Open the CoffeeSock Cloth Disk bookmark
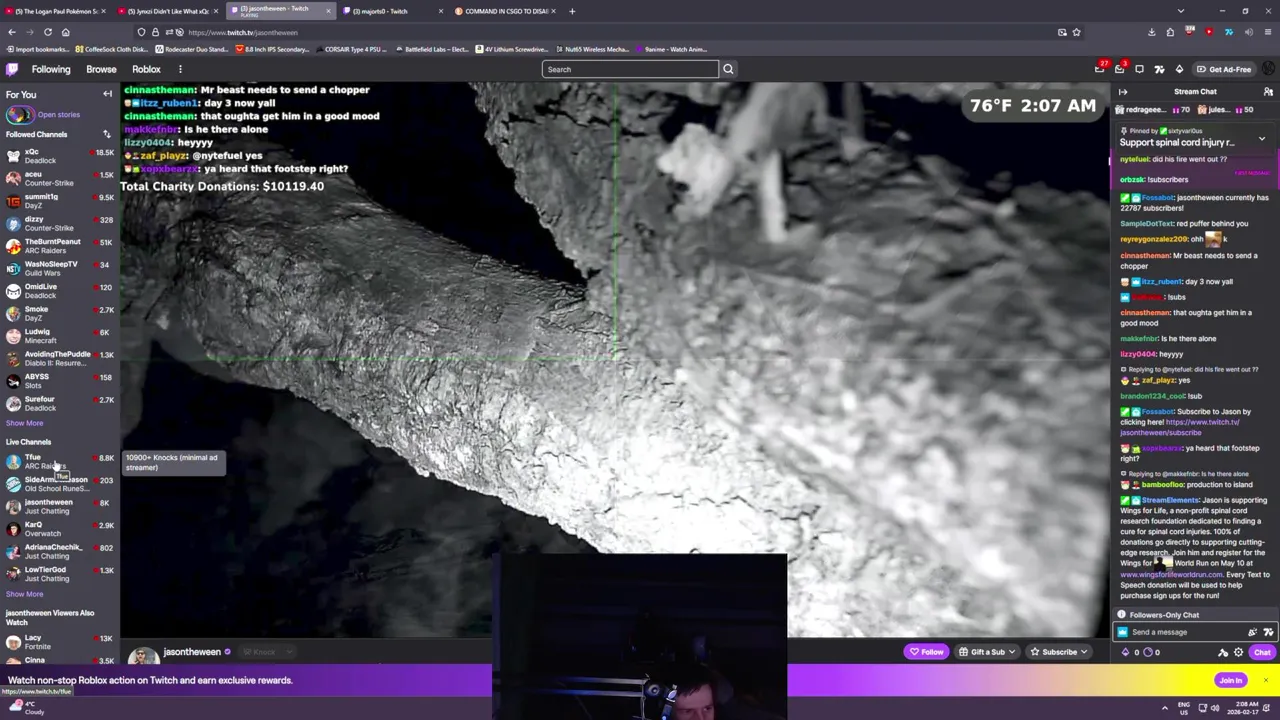Image resolution: width=1280 pixels, height=720 pixels. [111, 49]
